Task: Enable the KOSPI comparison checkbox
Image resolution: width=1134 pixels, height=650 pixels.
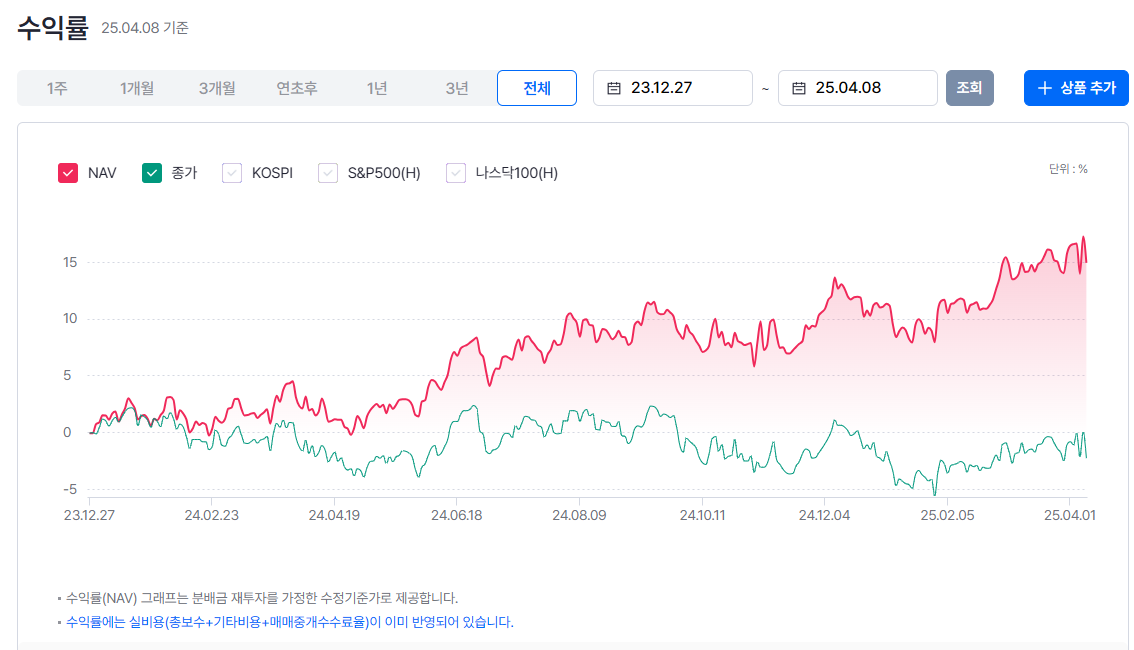Action: (232, 172)
